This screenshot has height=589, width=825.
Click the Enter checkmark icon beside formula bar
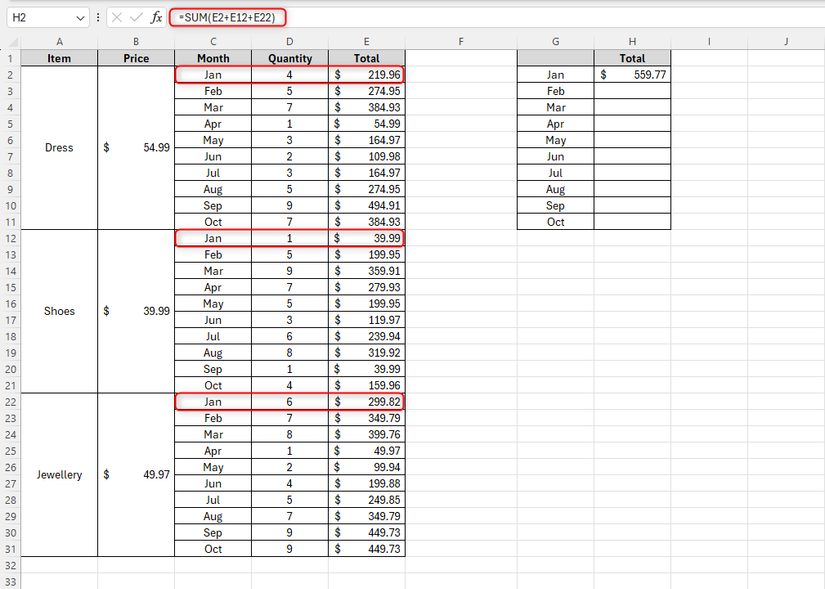point(134,17)
